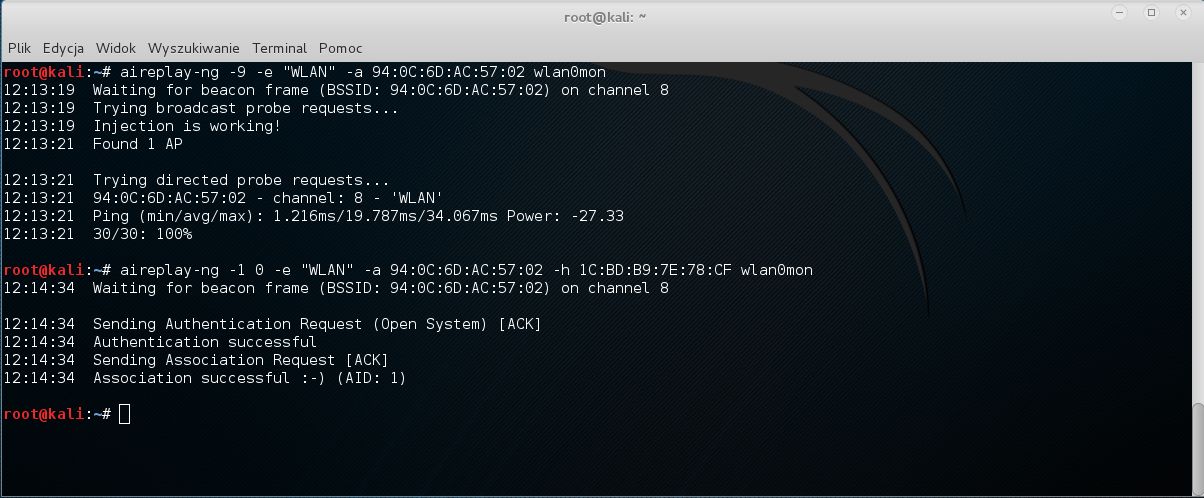Open the Wyszukiwanie menu
This screenshot has width=1204, height=498.
coord(194,48)
